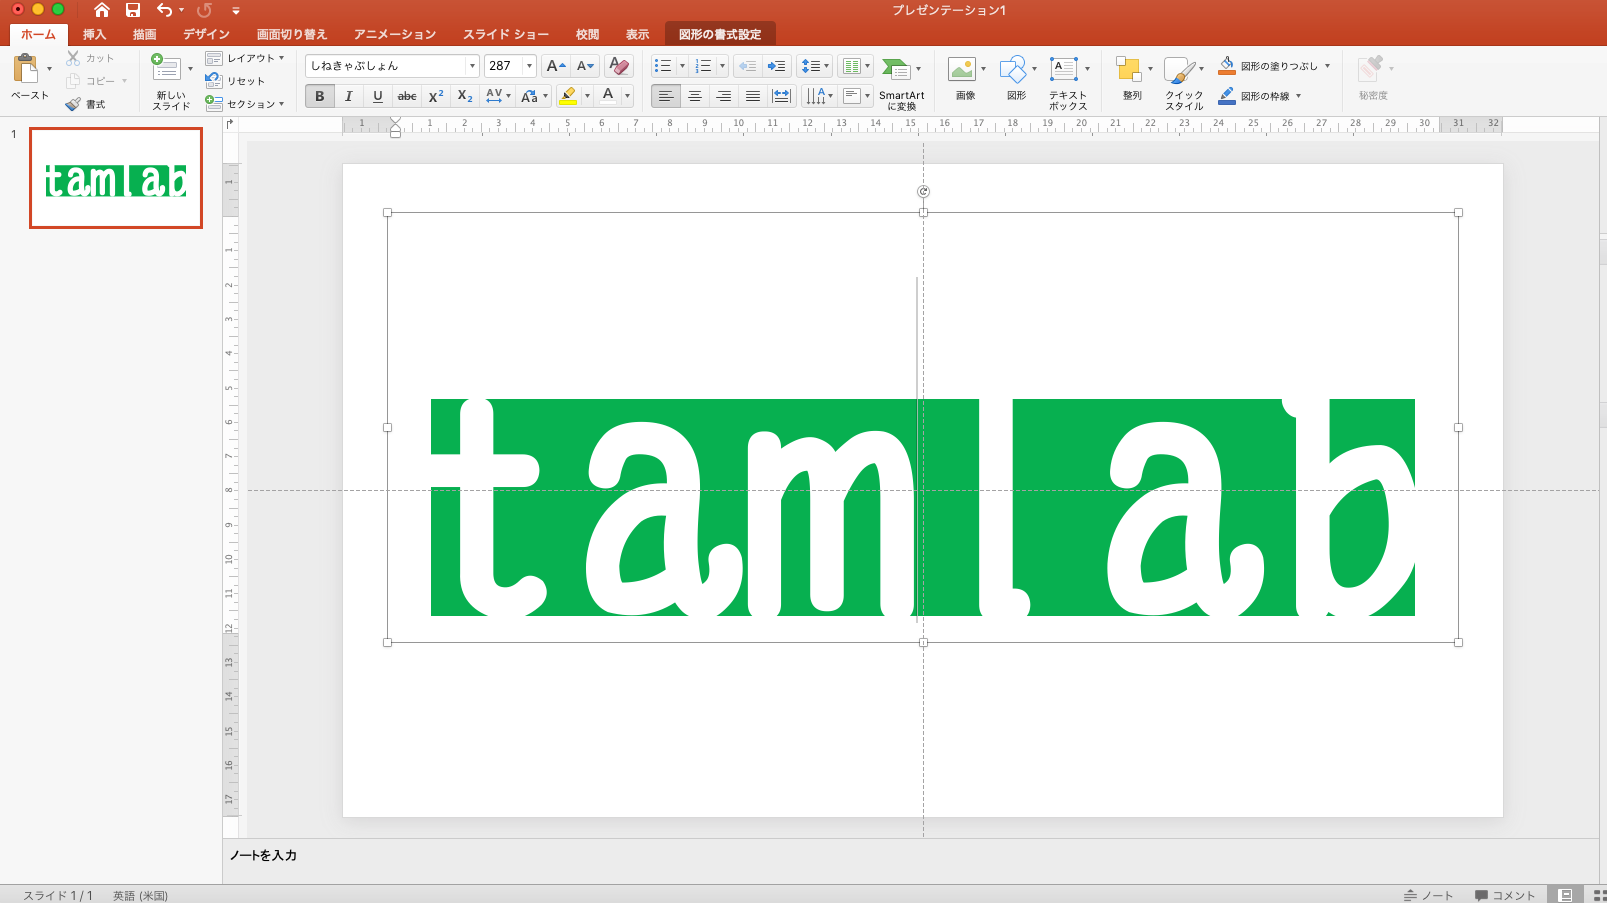Viewport: 1607px width, 903px height.
Task: Undo the last action
Action: tap(165, 10)
